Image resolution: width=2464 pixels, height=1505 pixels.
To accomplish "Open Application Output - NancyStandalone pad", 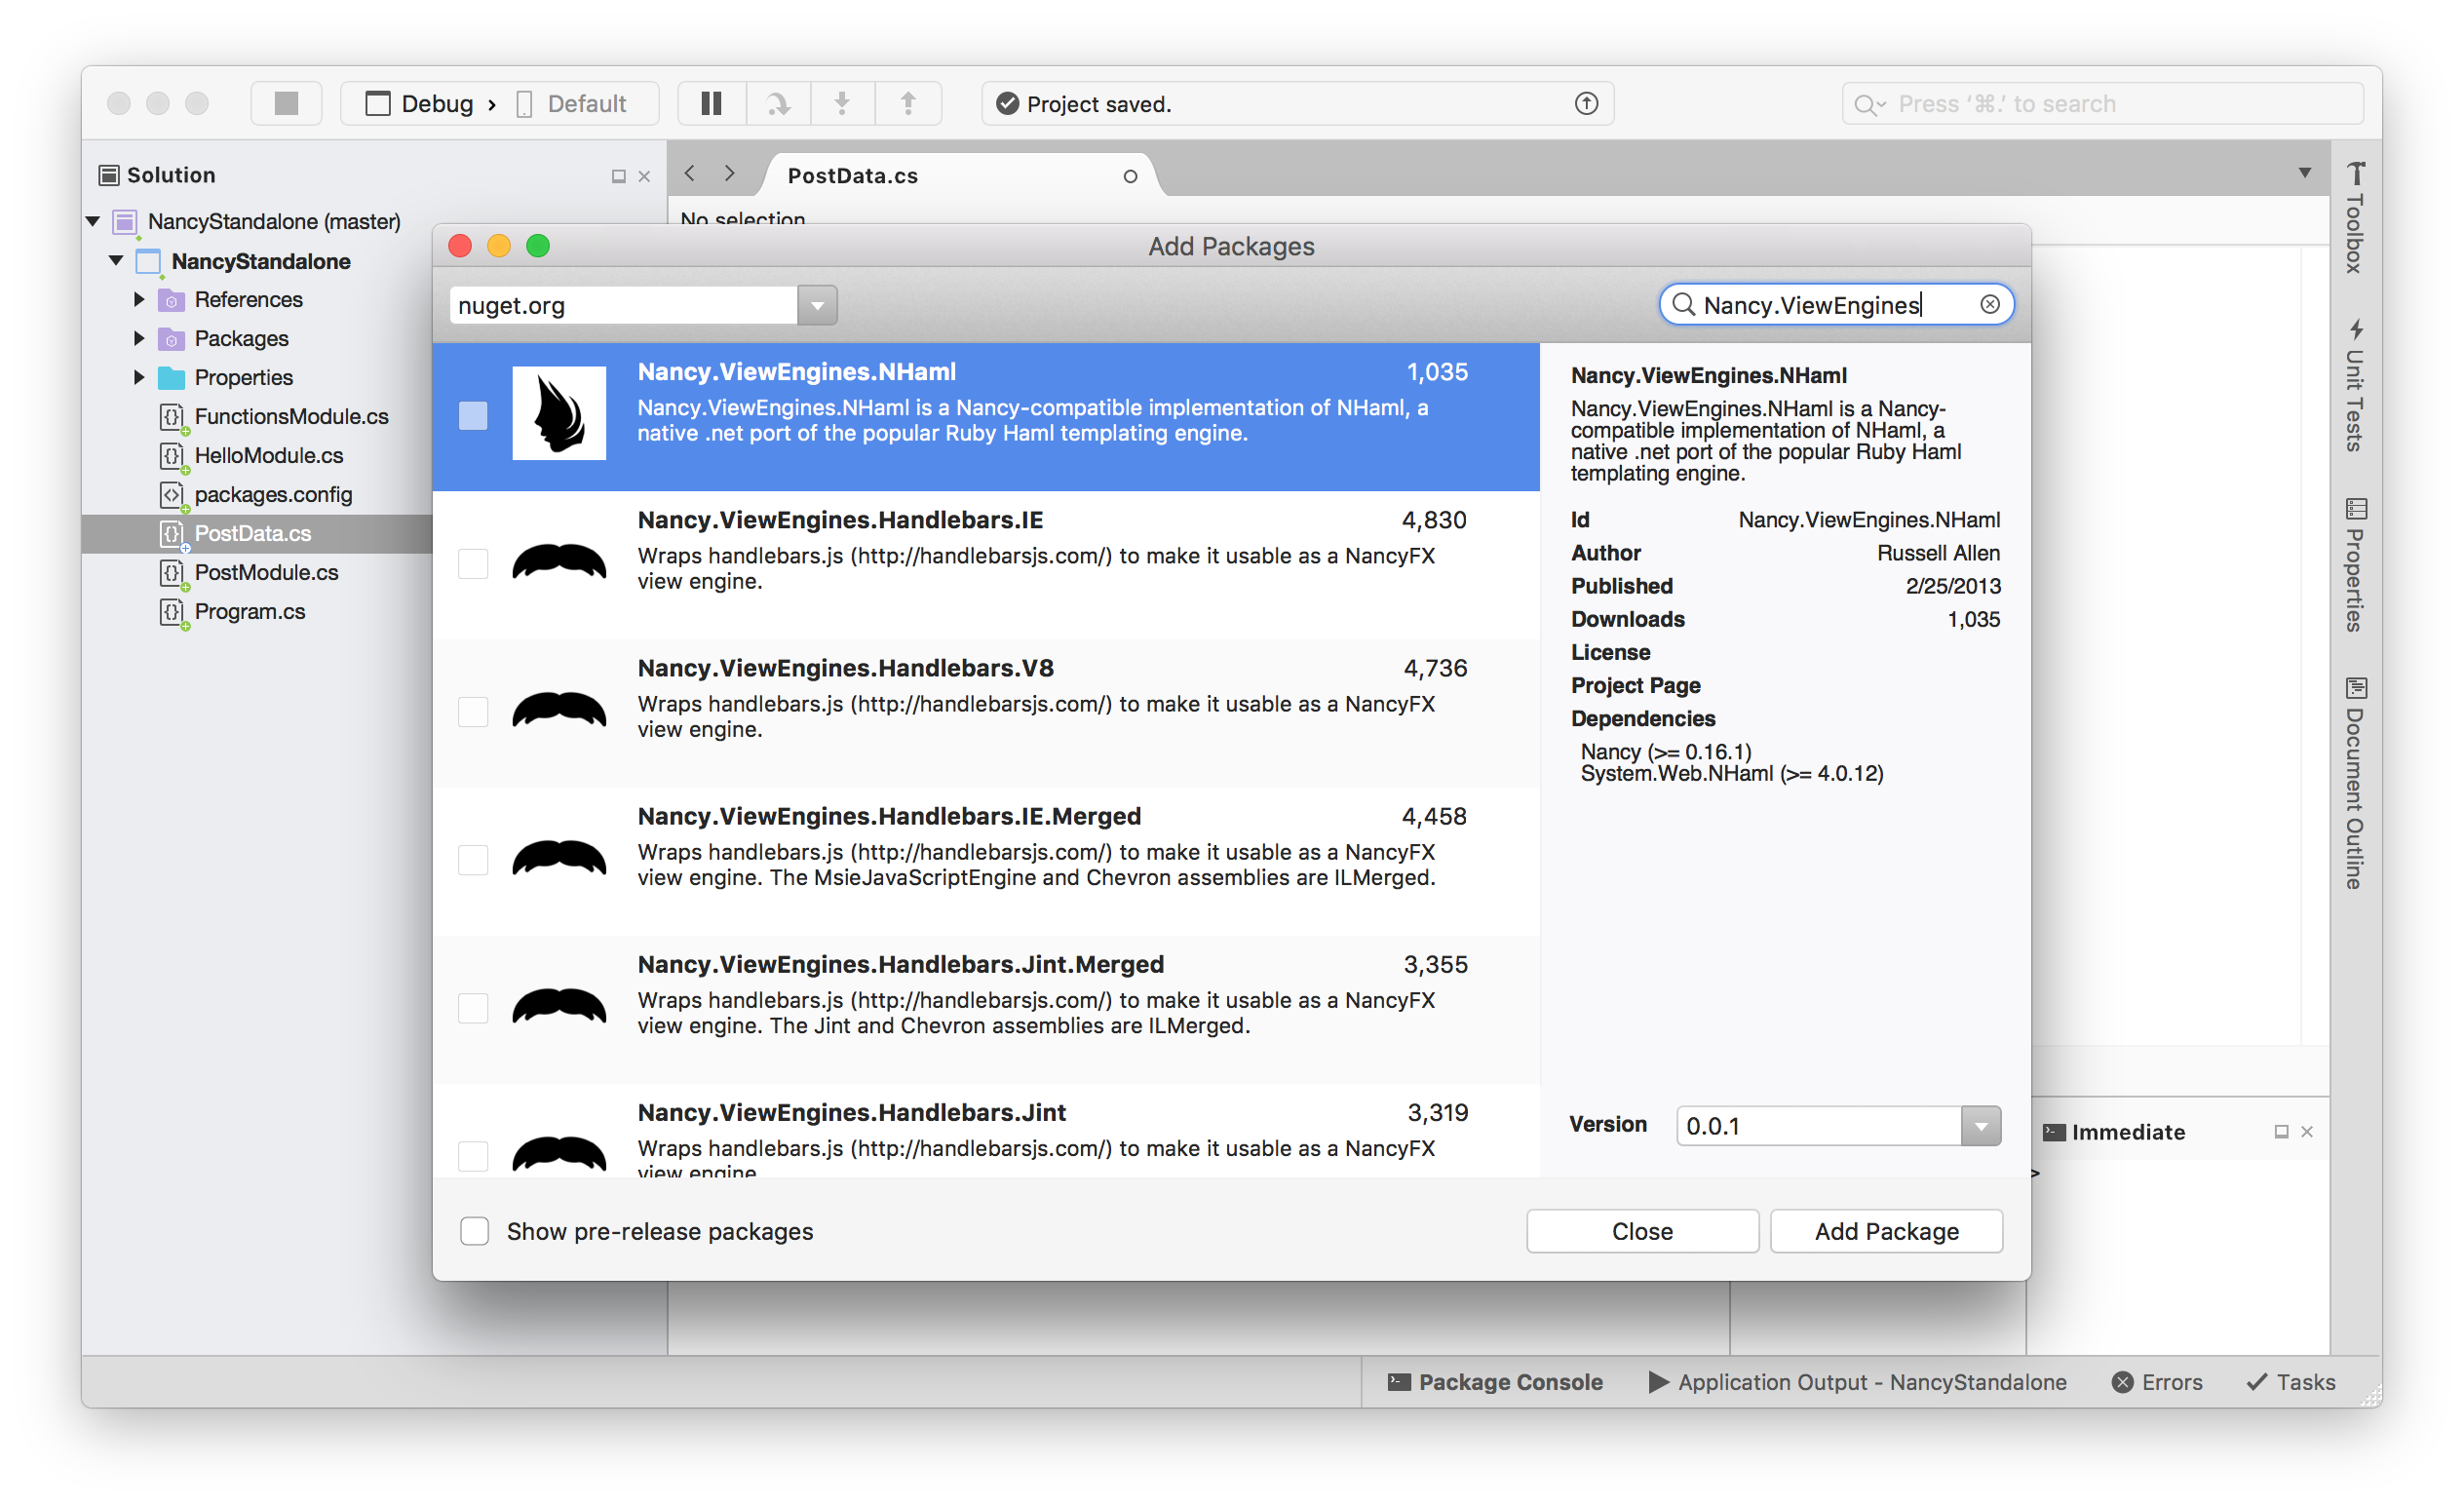I will tap(1857, 1381).
